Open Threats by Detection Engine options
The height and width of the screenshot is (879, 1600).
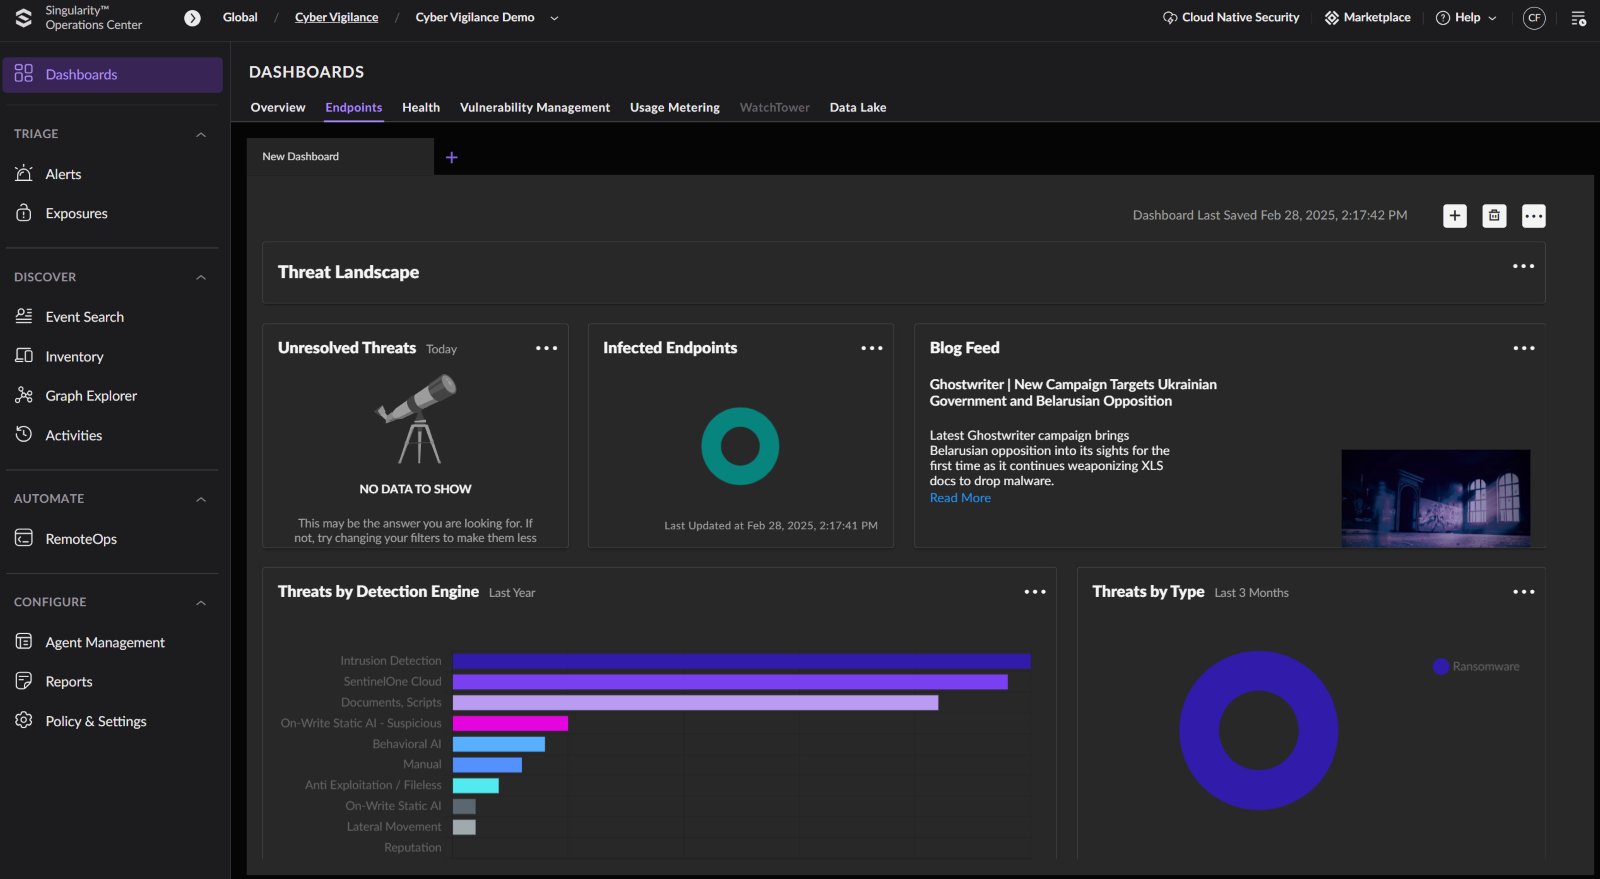tap(1035, 592)
